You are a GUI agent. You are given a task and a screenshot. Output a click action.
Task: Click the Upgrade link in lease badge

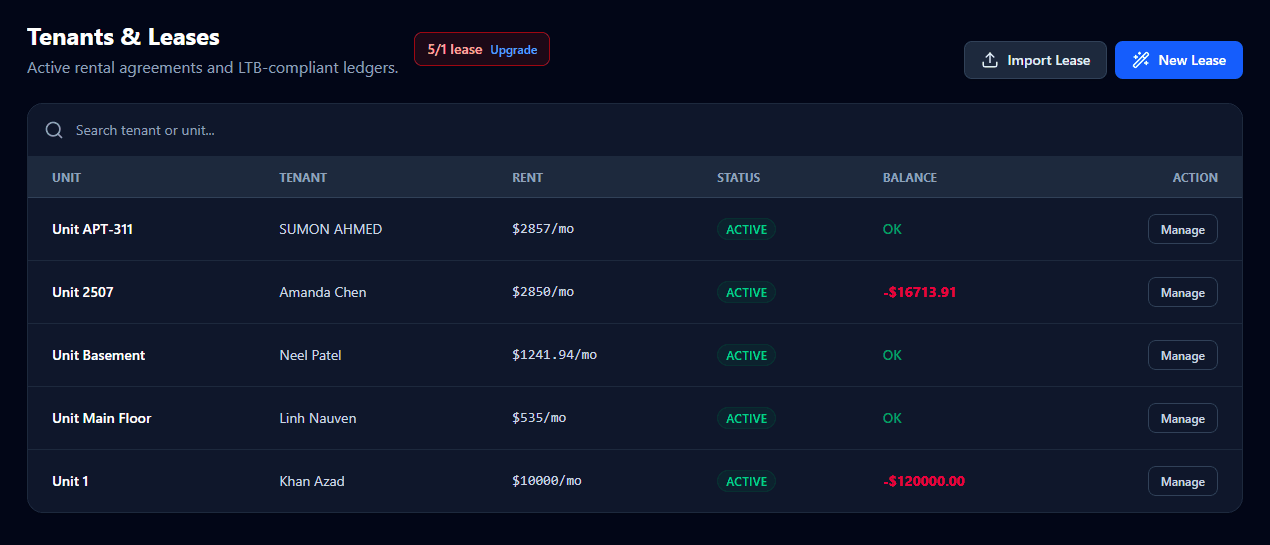point(513,50)
